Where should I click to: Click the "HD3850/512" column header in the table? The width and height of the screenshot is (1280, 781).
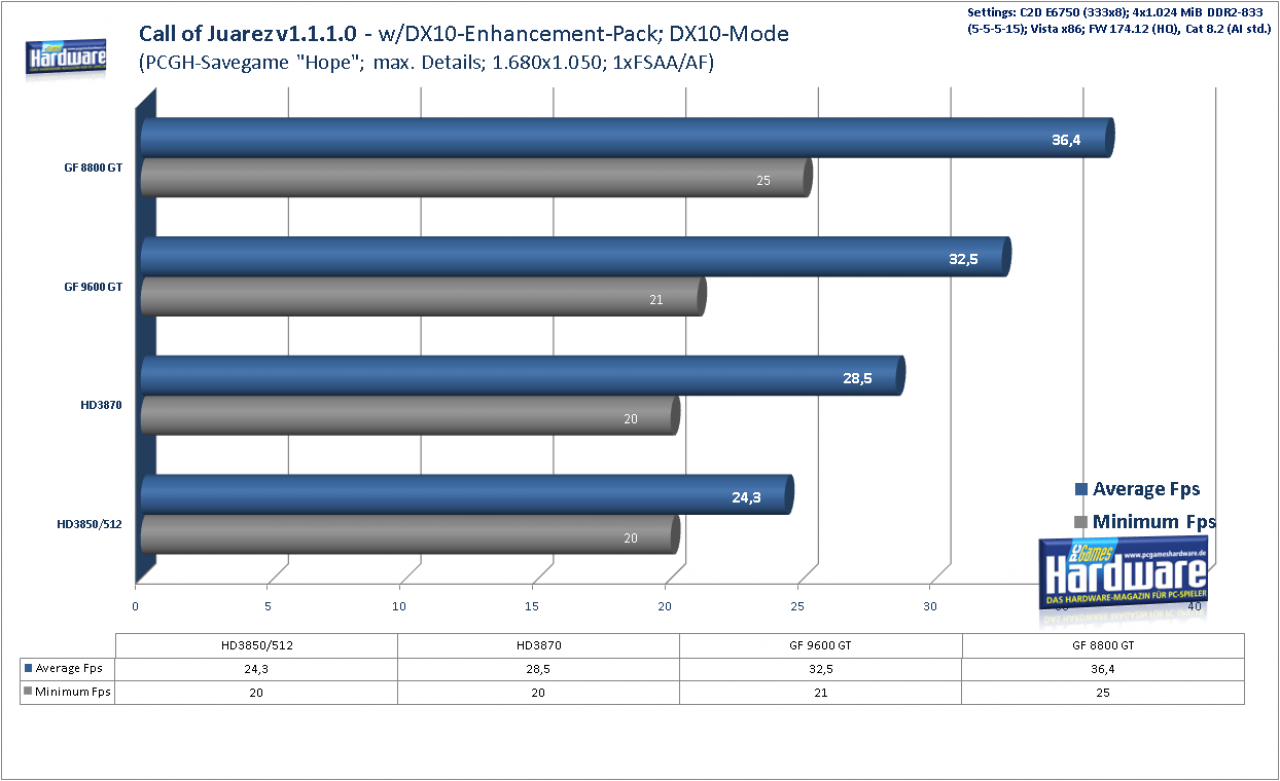pyautogui.click(x=257, y=645)
